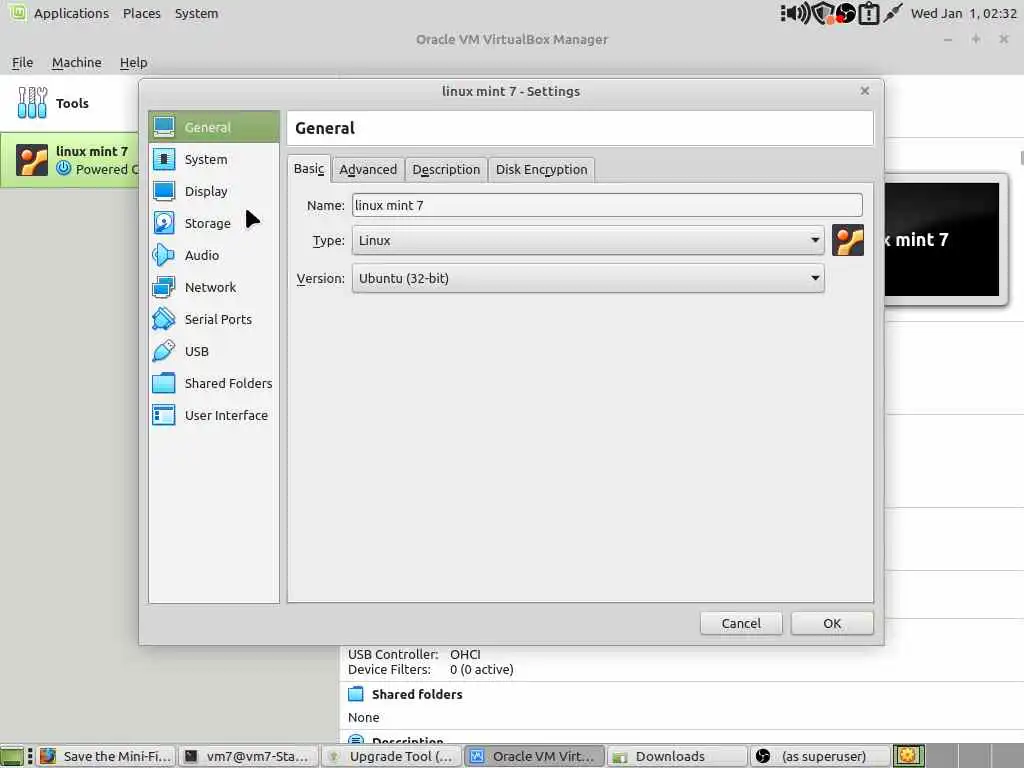Go to Storage settings

214,223
